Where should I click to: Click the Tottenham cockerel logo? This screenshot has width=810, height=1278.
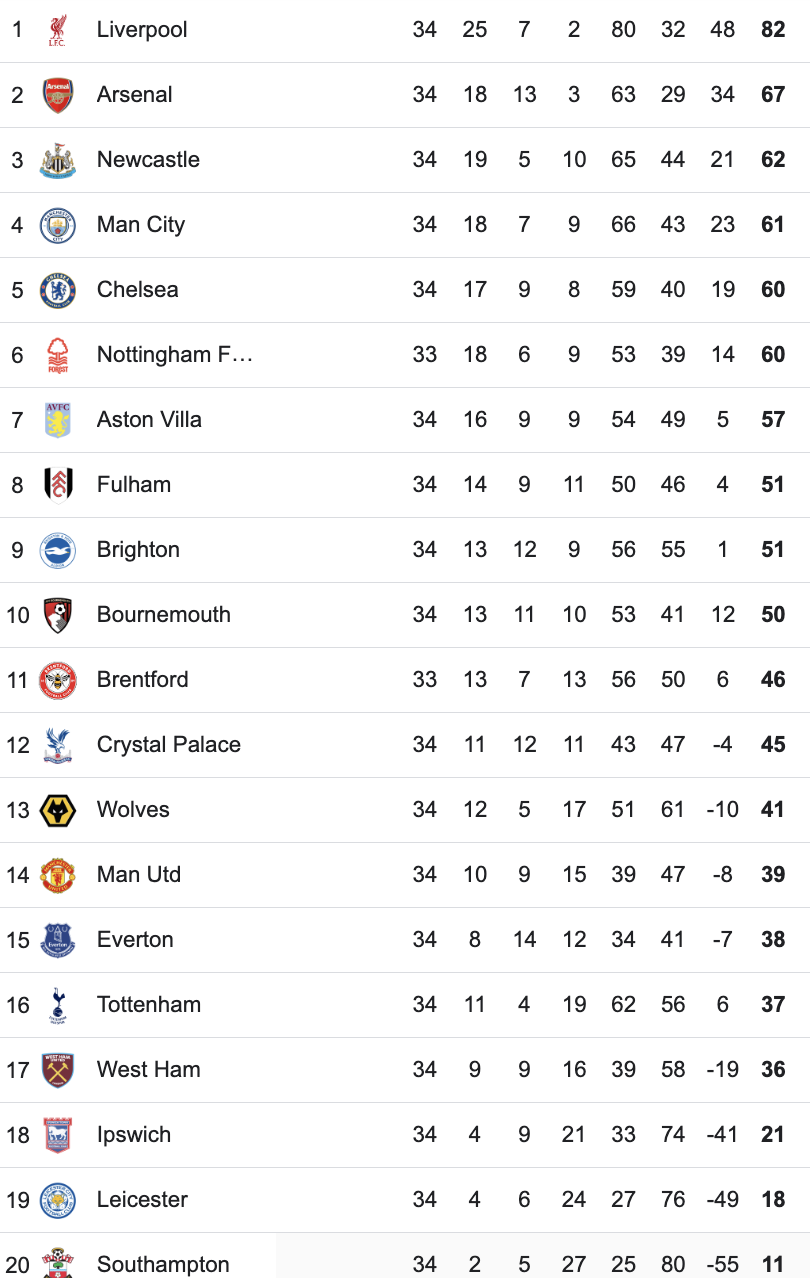58,1005
